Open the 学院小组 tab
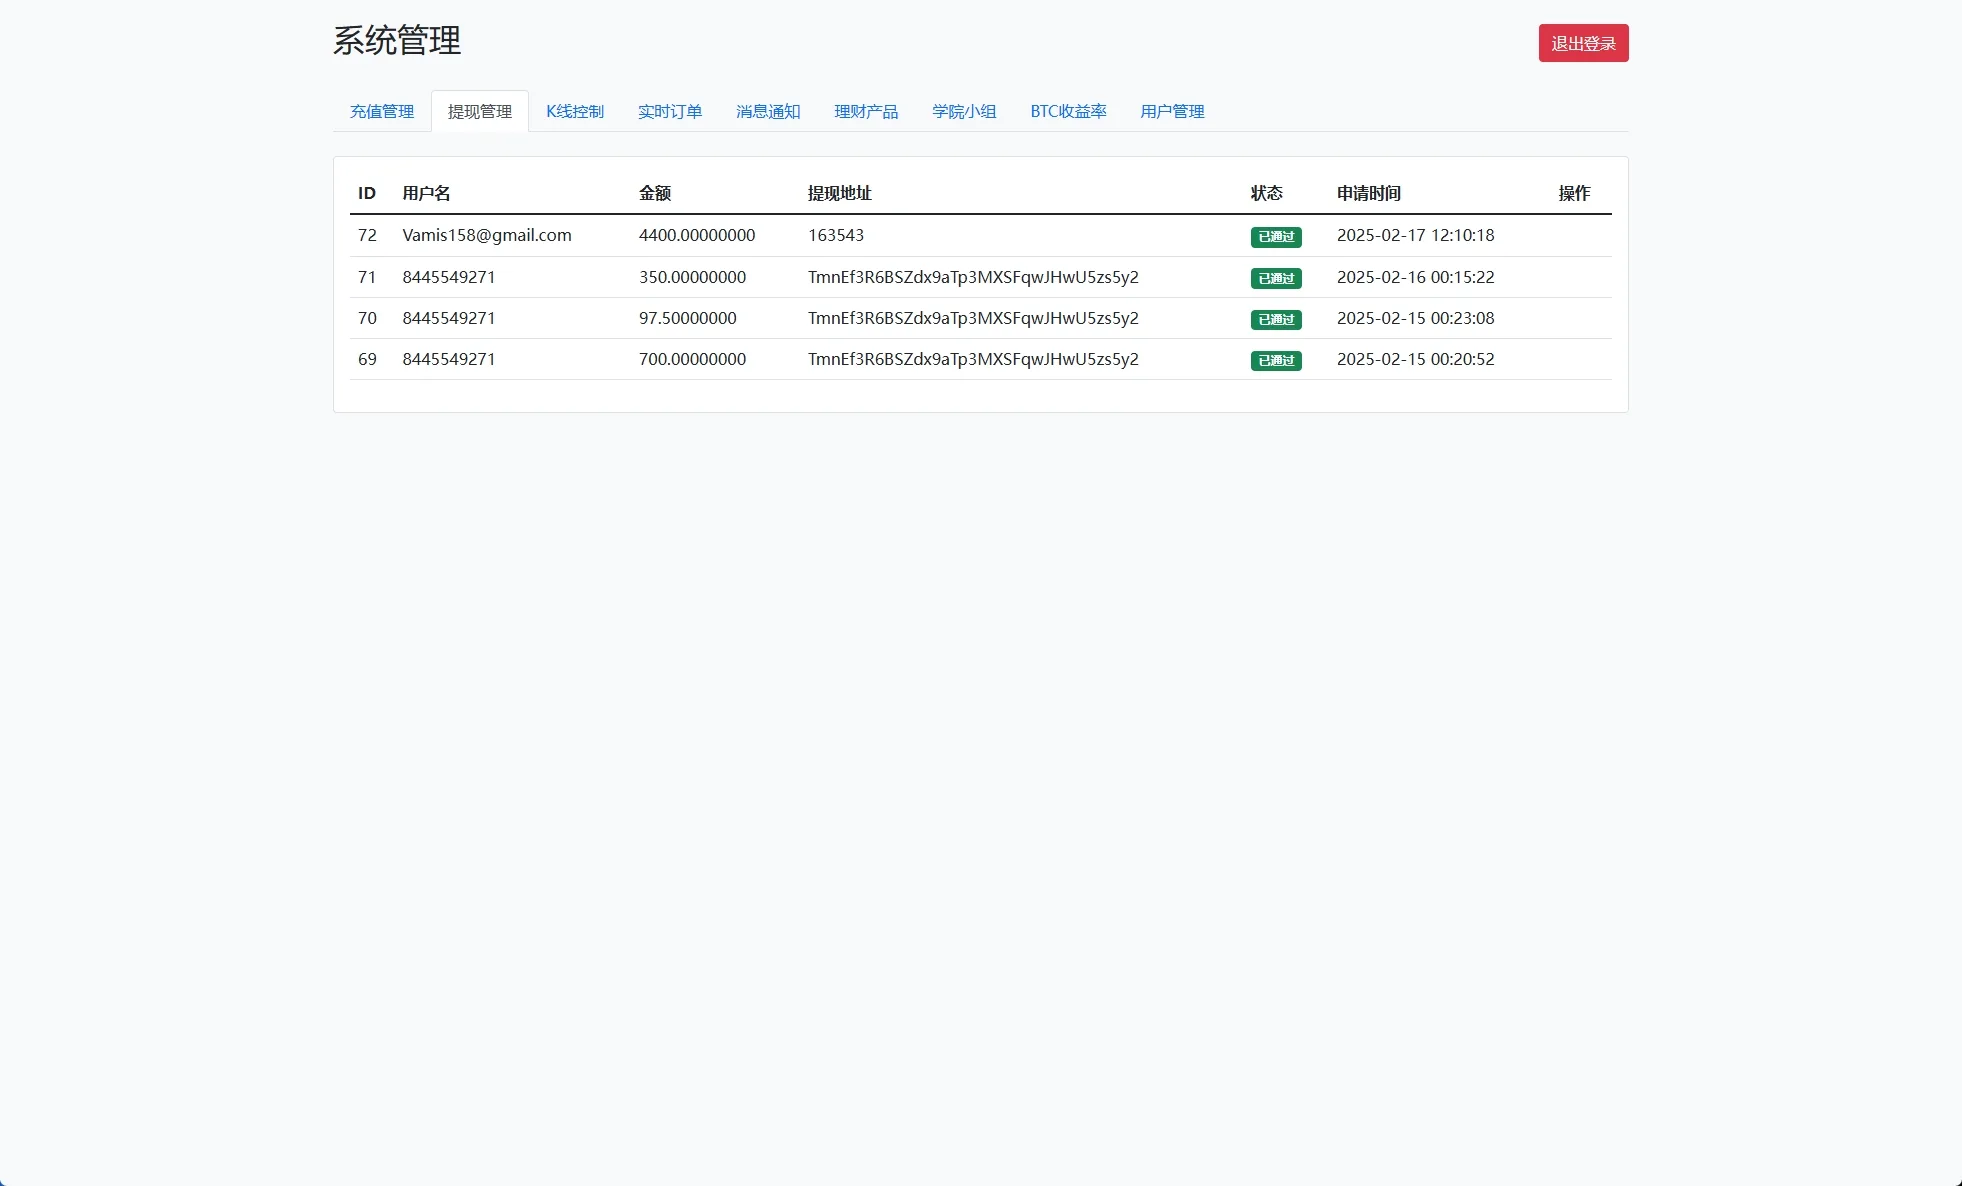1962x1186 pixels. click(x=963, y=111)
